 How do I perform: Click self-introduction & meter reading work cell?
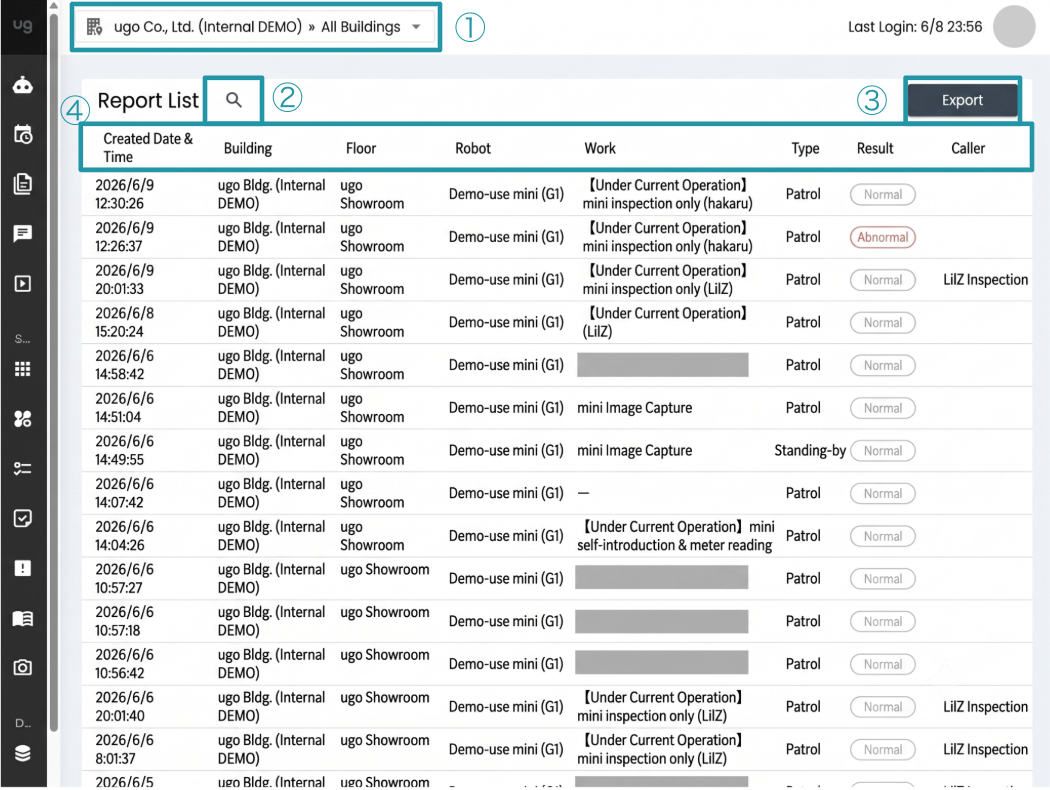[676, 536]
